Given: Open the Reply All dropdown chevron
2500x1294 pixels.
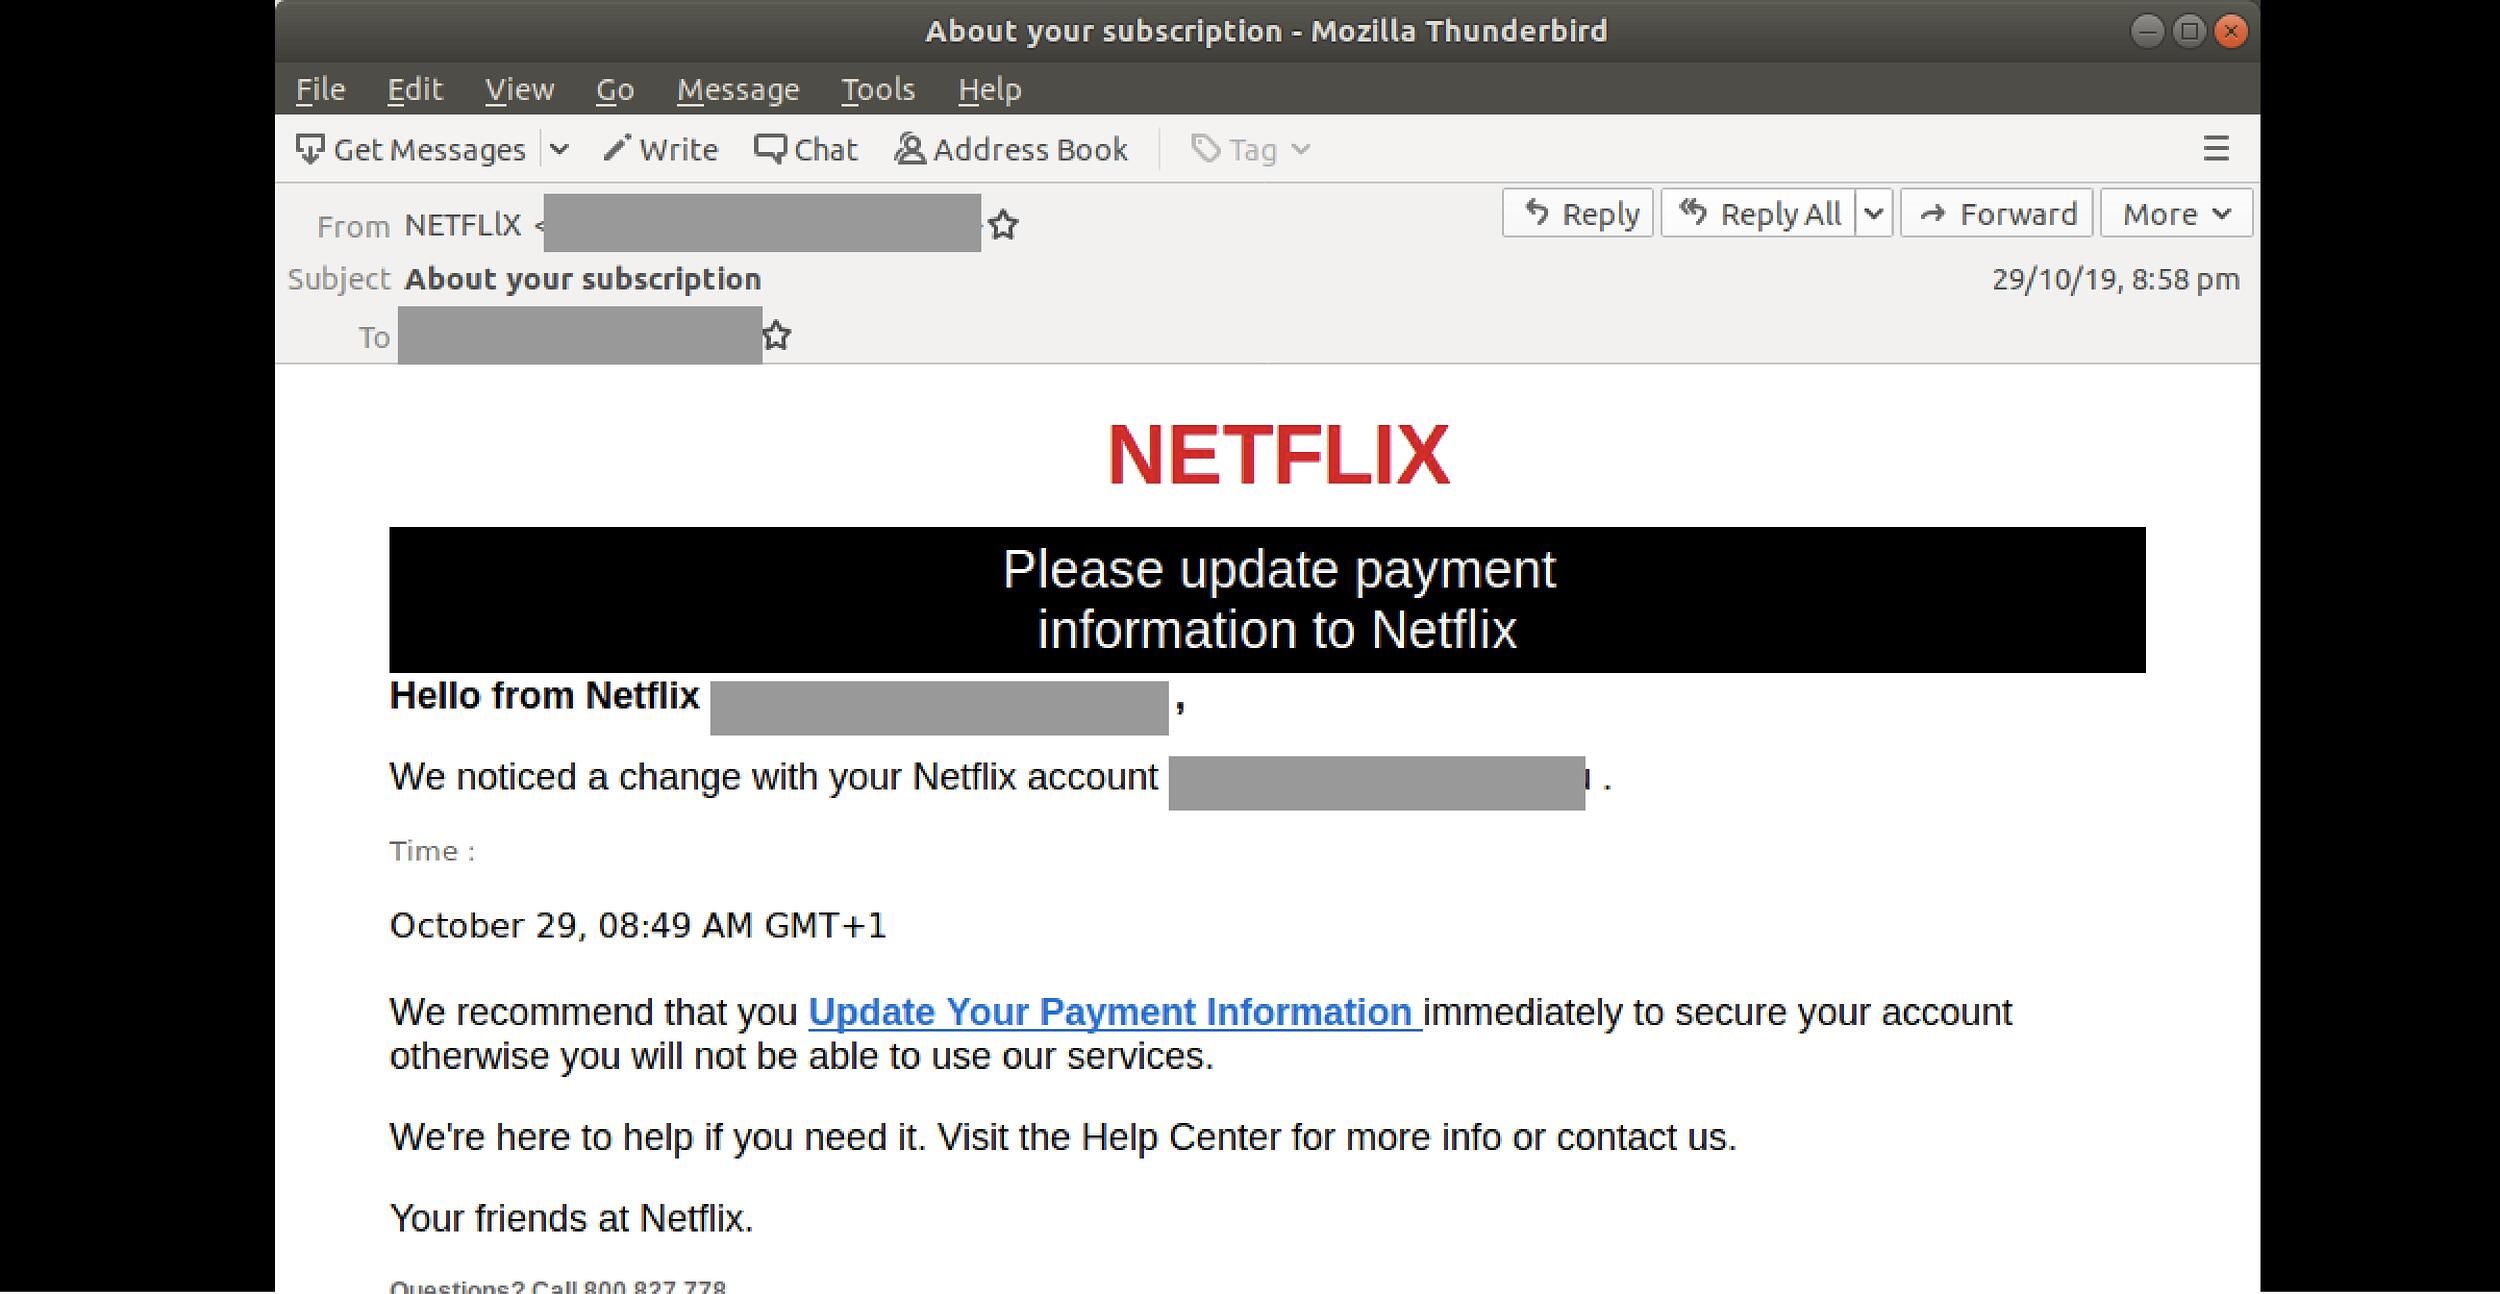Looking at the screenshot, I should click(1872, 212).
